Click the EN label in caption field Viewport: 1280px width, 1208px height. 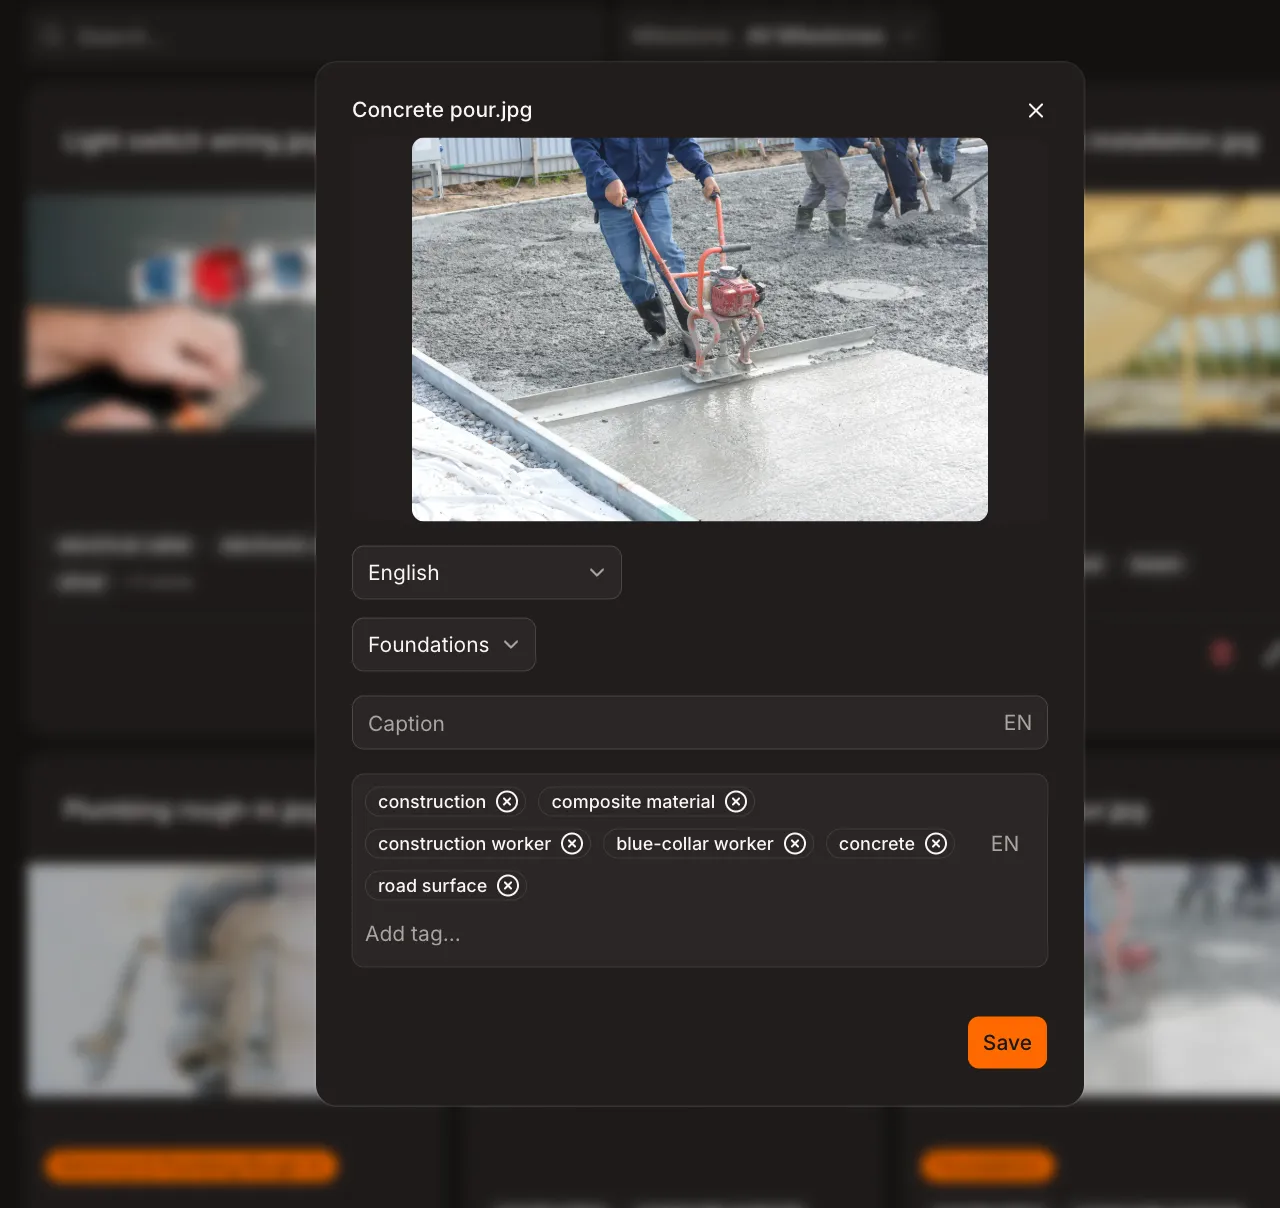click(x=1018, y=723)
